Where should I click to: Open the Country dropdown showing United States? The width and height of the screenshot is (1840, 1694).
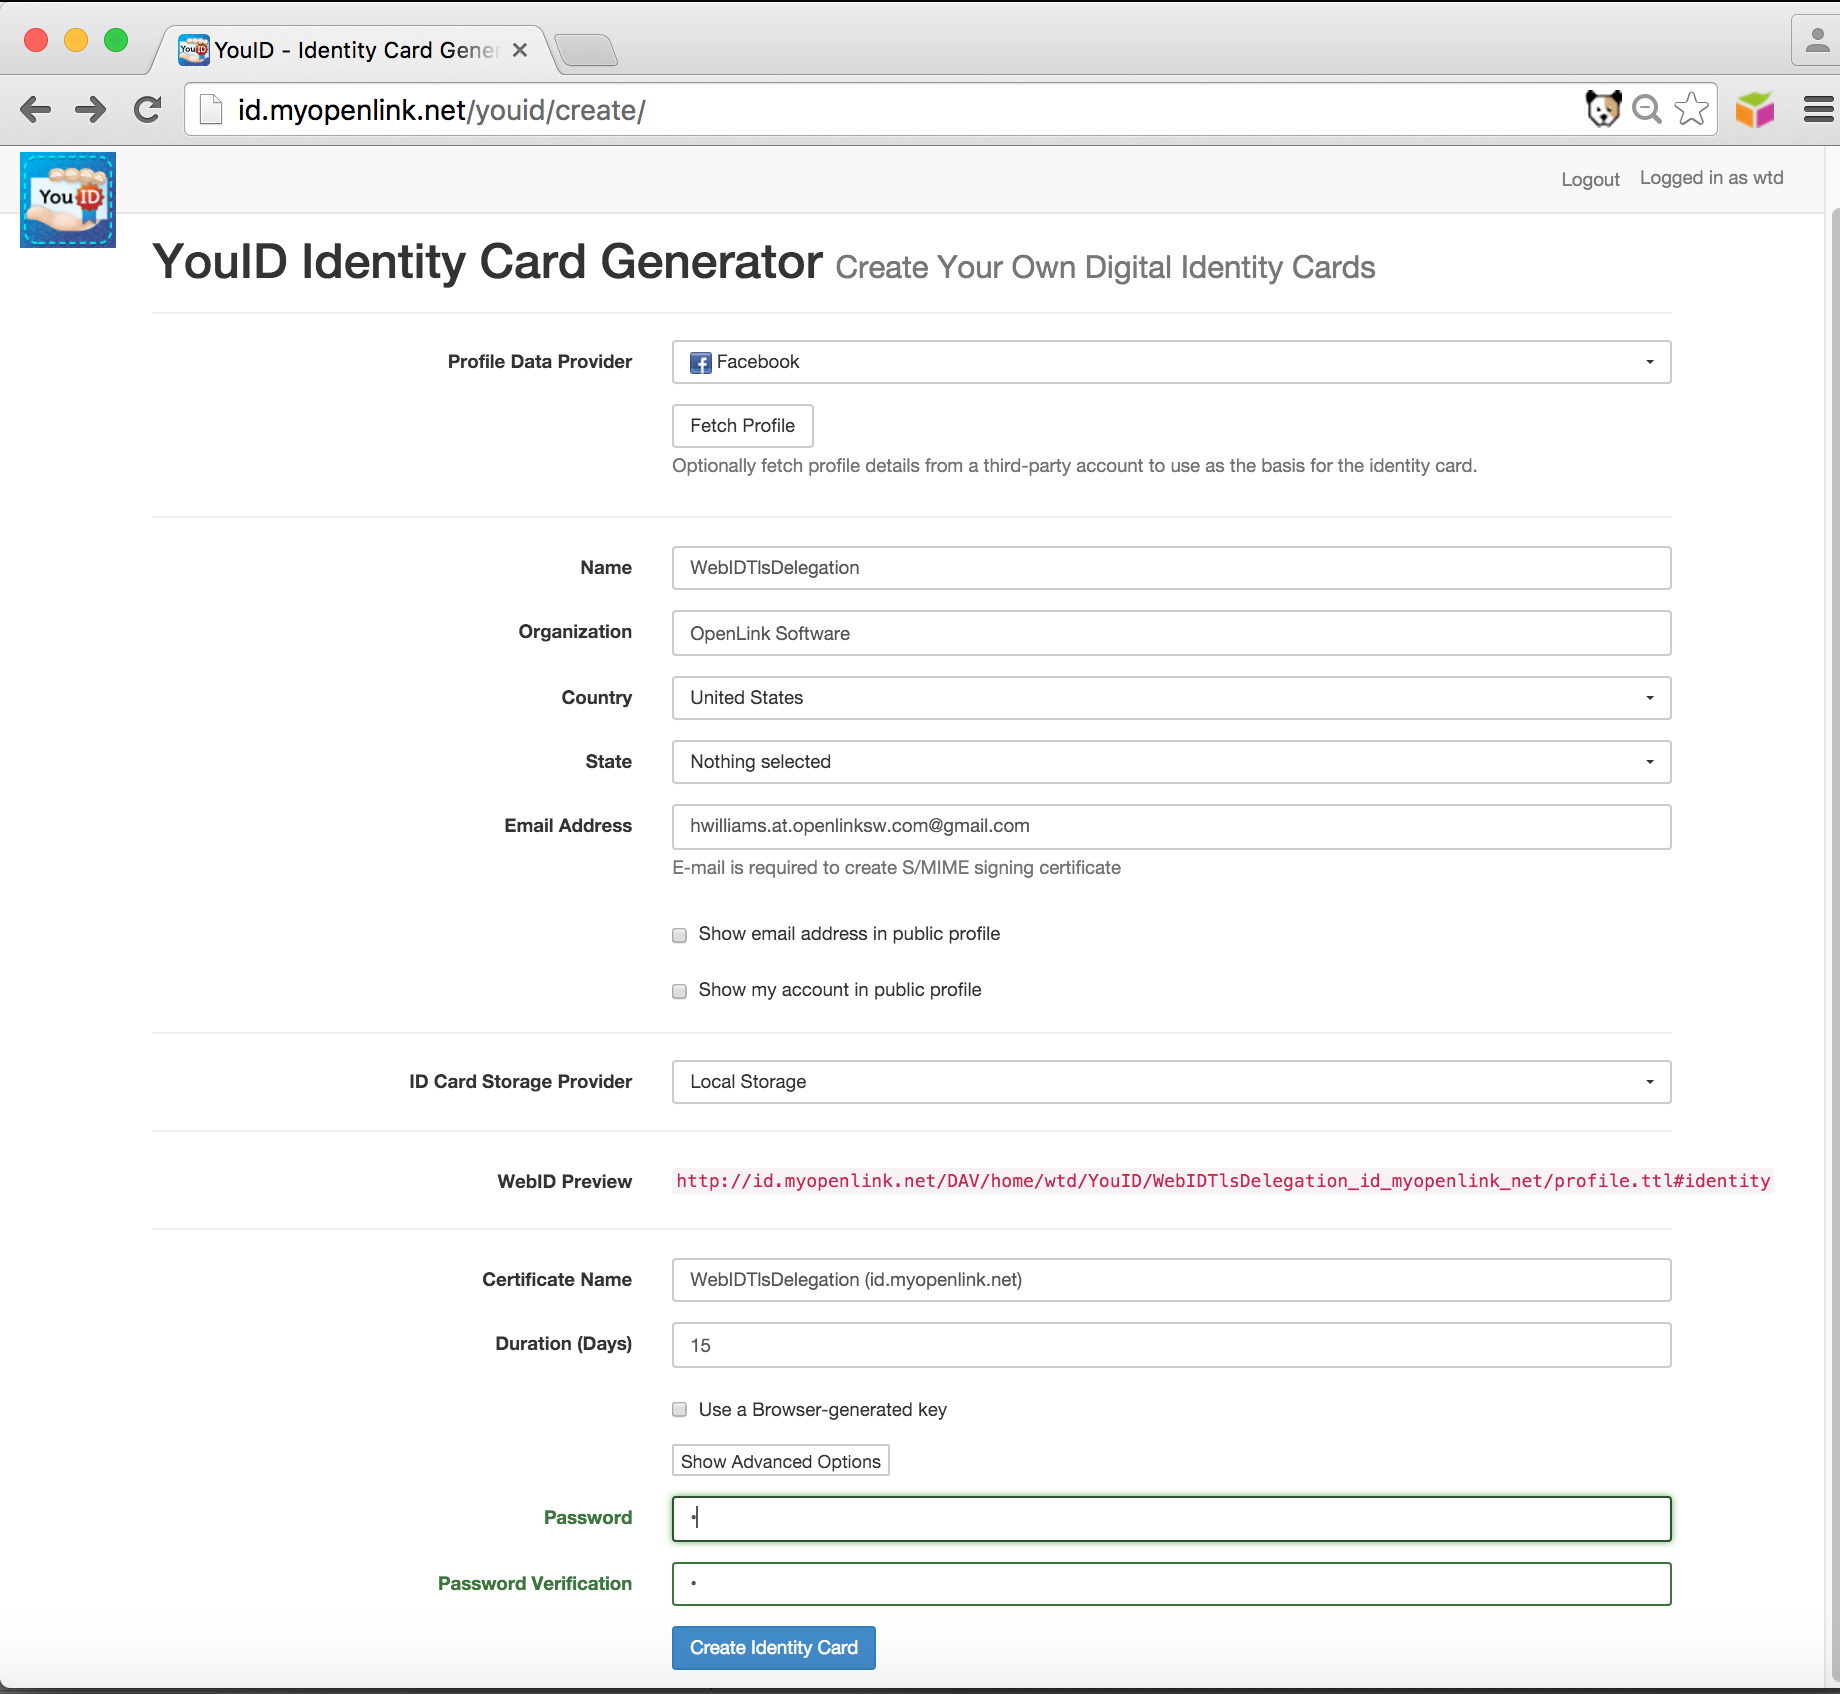click(x=1170, y=698)
